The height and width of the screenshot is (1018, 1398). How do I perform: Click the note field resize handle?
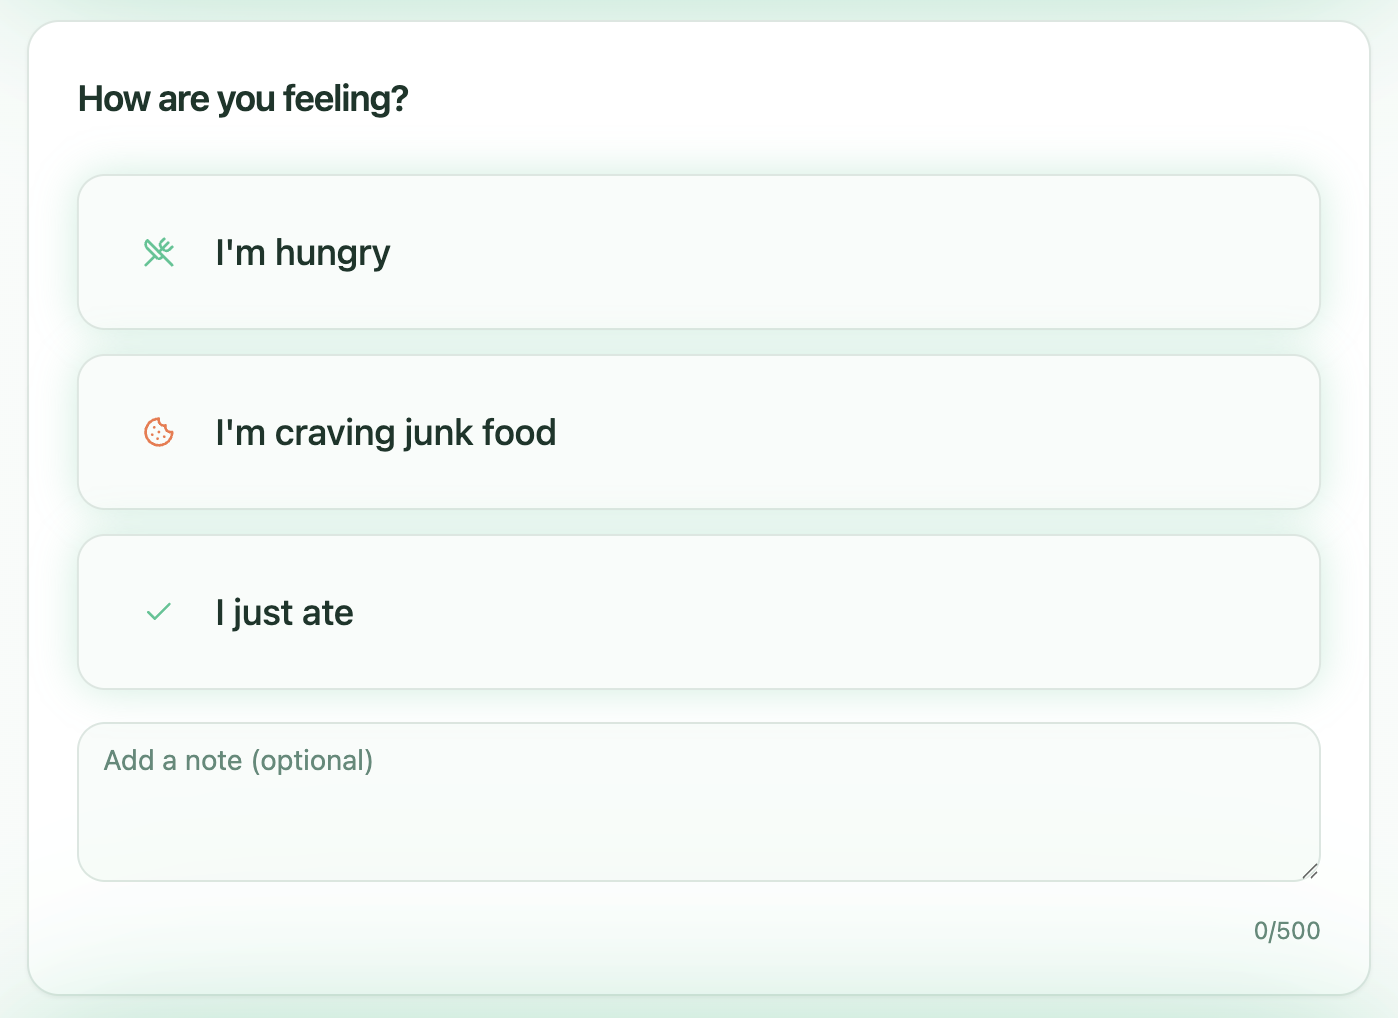(x=1310, y=871)
